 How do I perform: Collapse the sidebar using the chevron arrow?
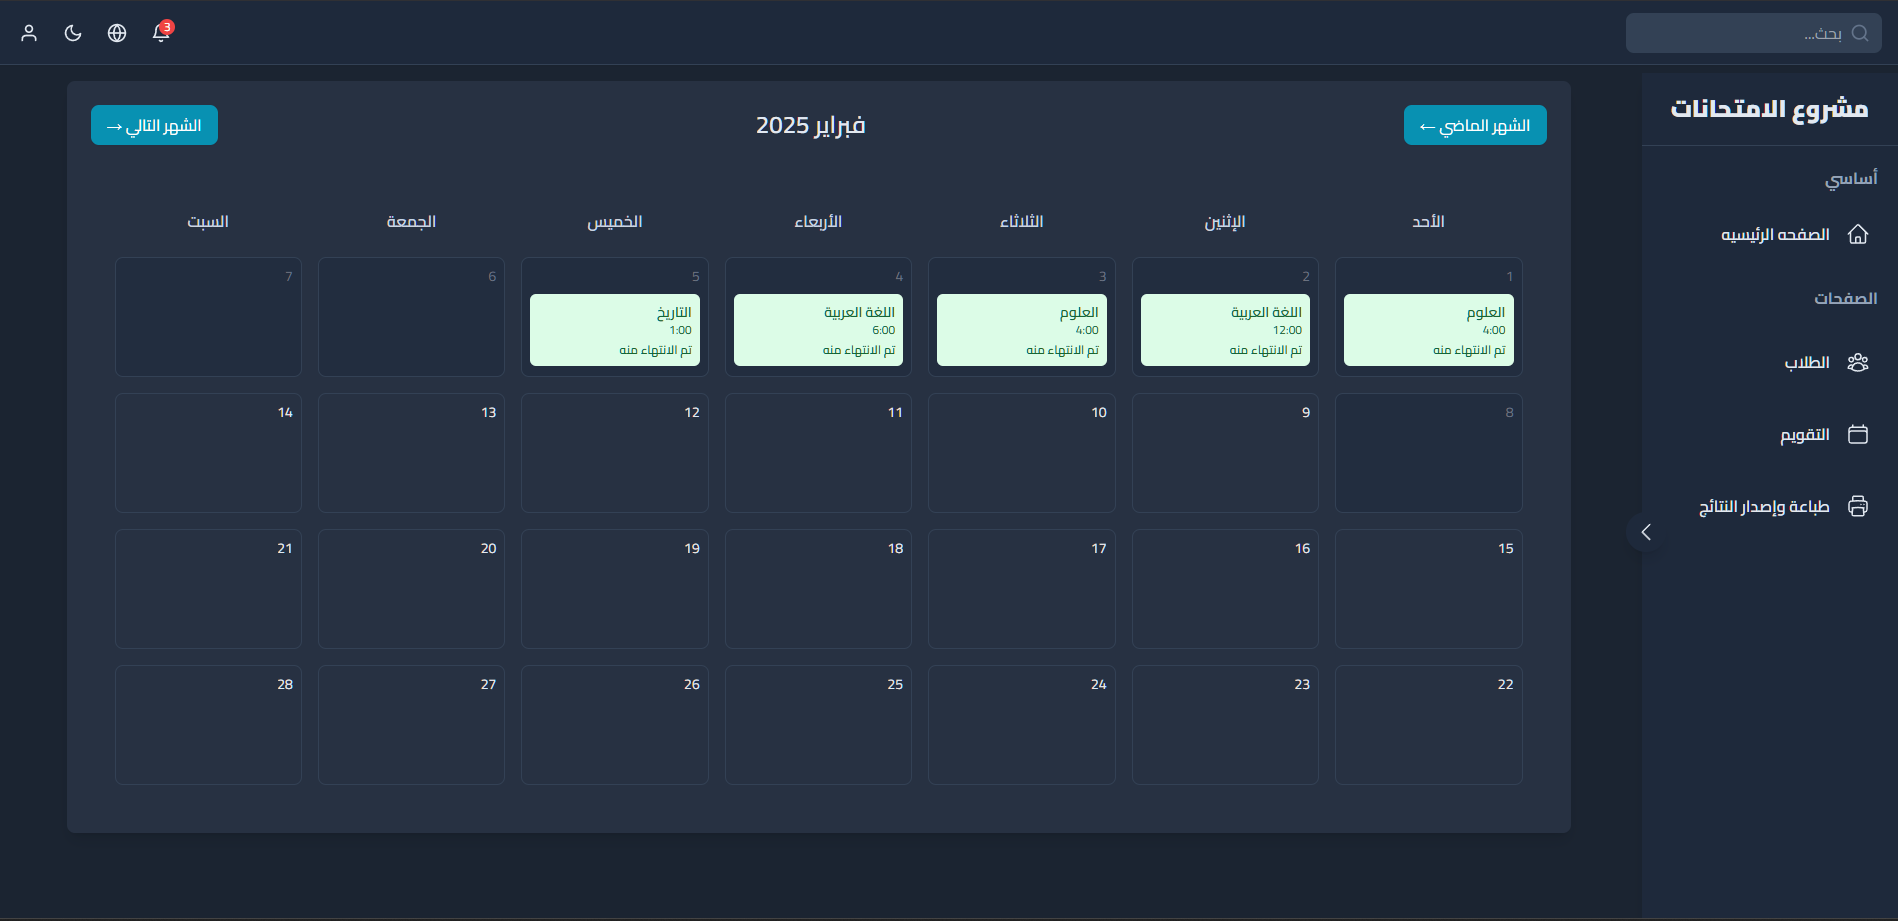pos(1646,531)
